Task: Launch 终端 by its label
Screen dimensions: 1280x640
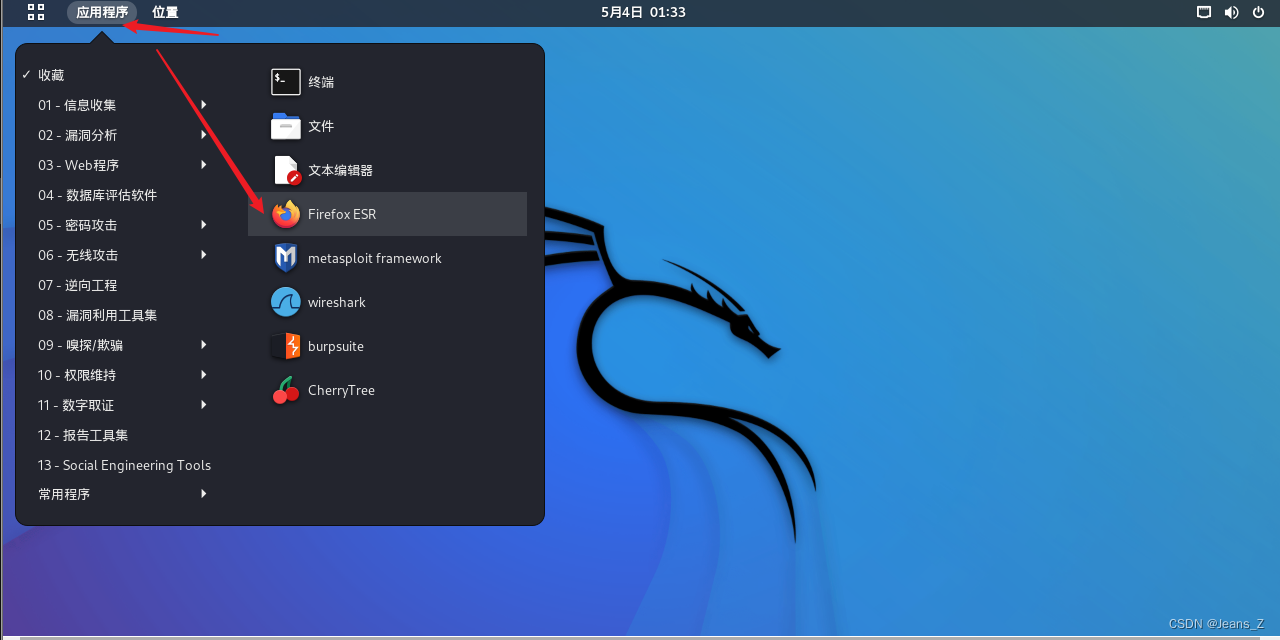Action: click(321, 82)
